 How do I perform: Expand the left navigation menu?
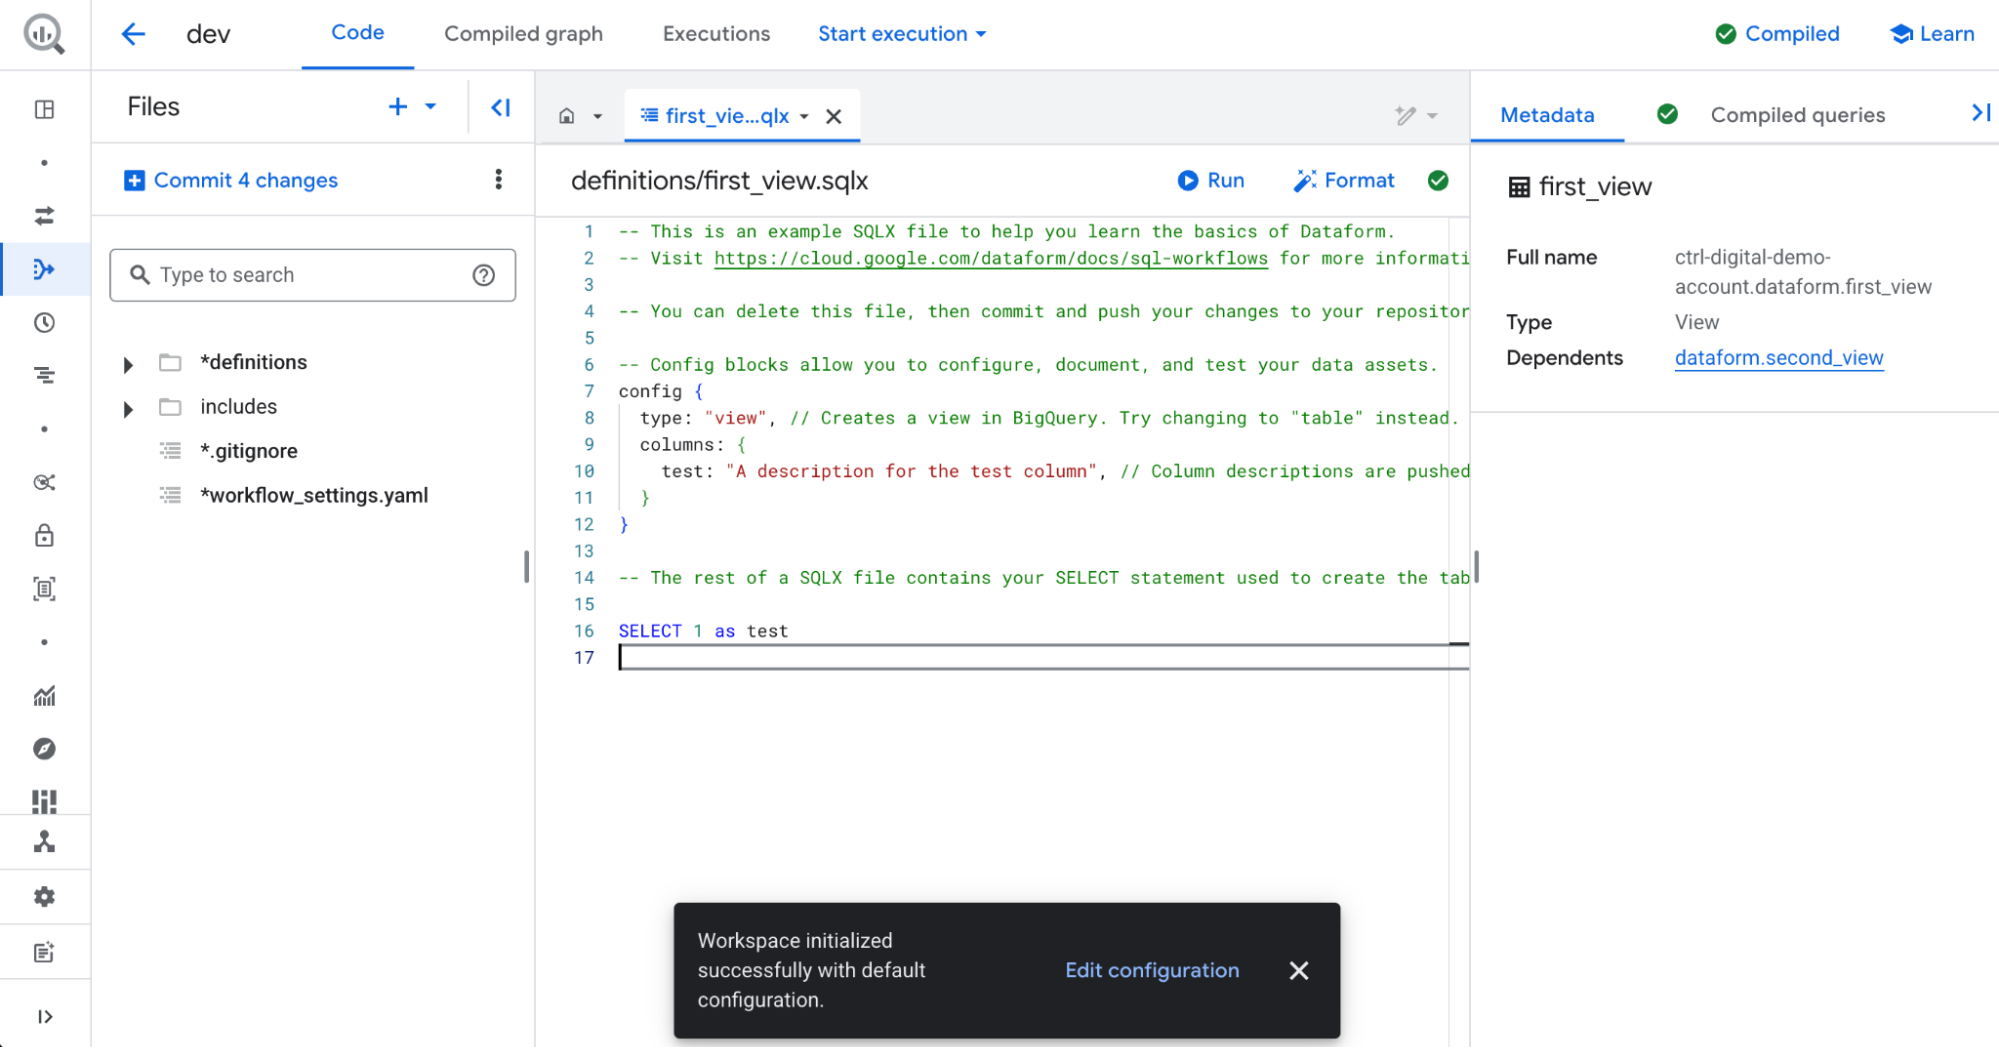pos(44,1017)
